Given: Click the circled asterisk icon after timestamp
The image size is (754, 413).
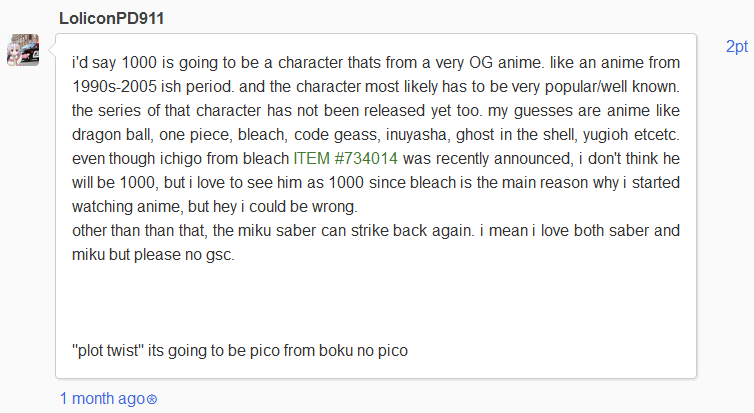Looking at the screenshot, I should [x=151, y=400].
